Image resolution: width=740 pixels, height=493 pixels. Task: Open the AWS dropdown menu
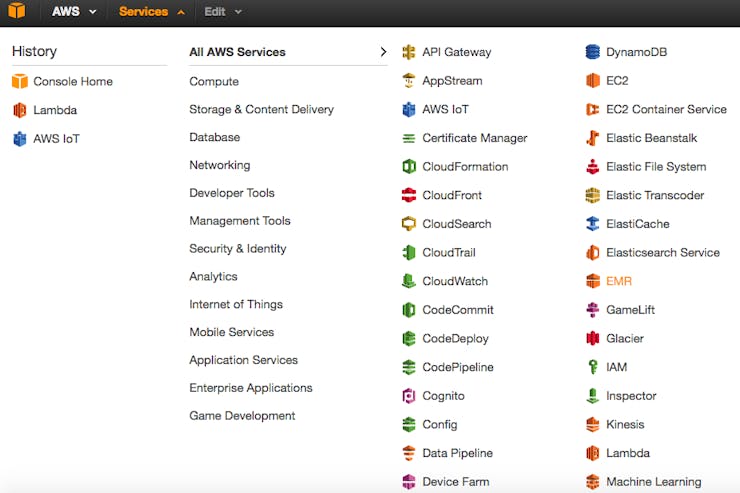[x=74, y=11]
